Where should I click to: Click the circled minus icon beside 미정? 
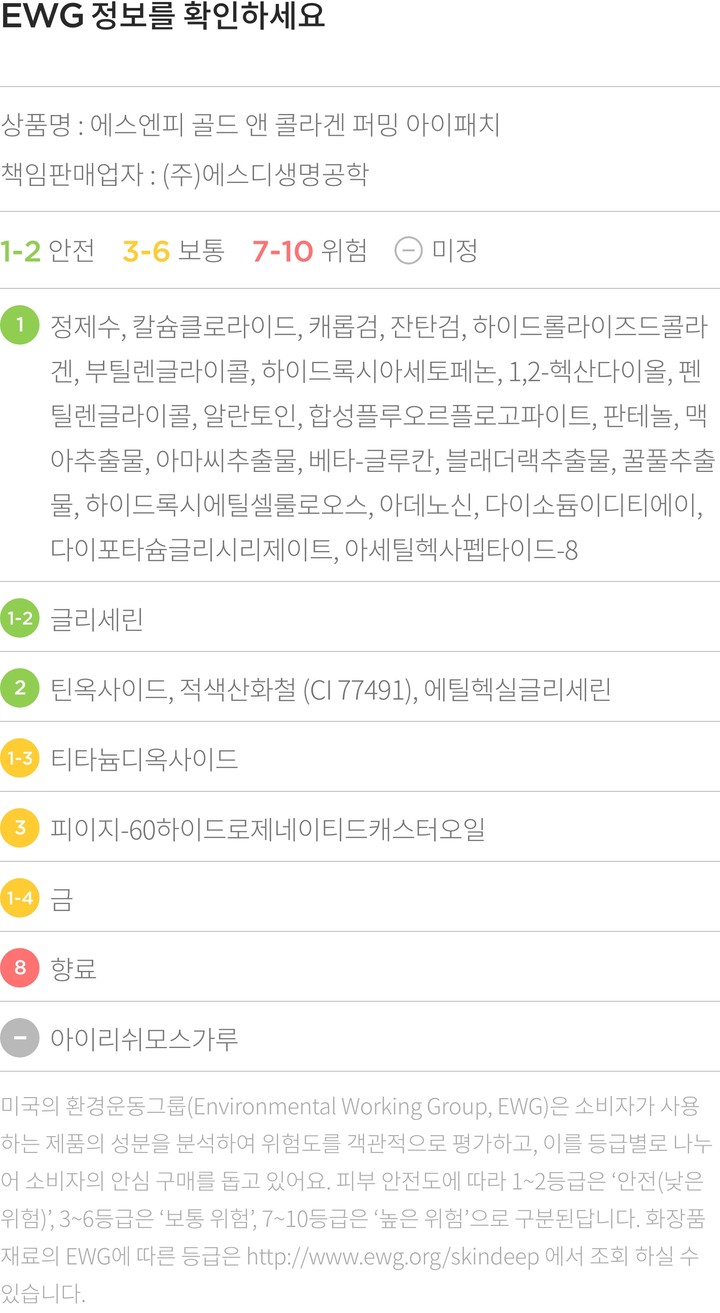pos(408,250)
